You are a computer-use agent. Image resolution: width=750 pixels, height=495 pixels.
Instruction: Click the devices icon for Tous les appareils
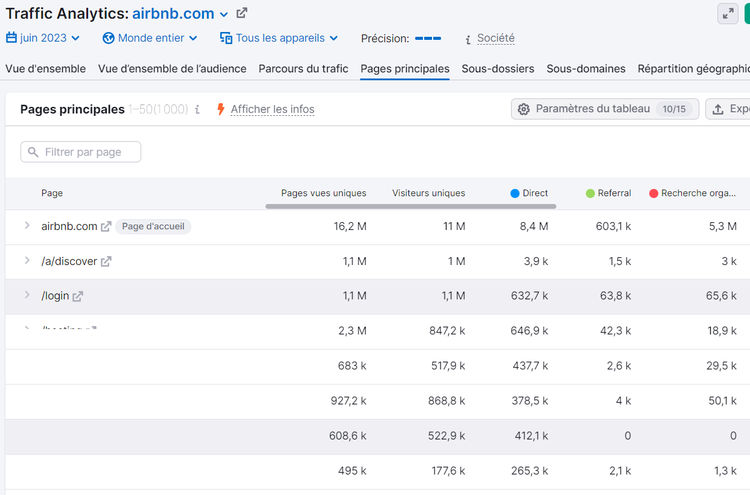click(x=226, y=38)
